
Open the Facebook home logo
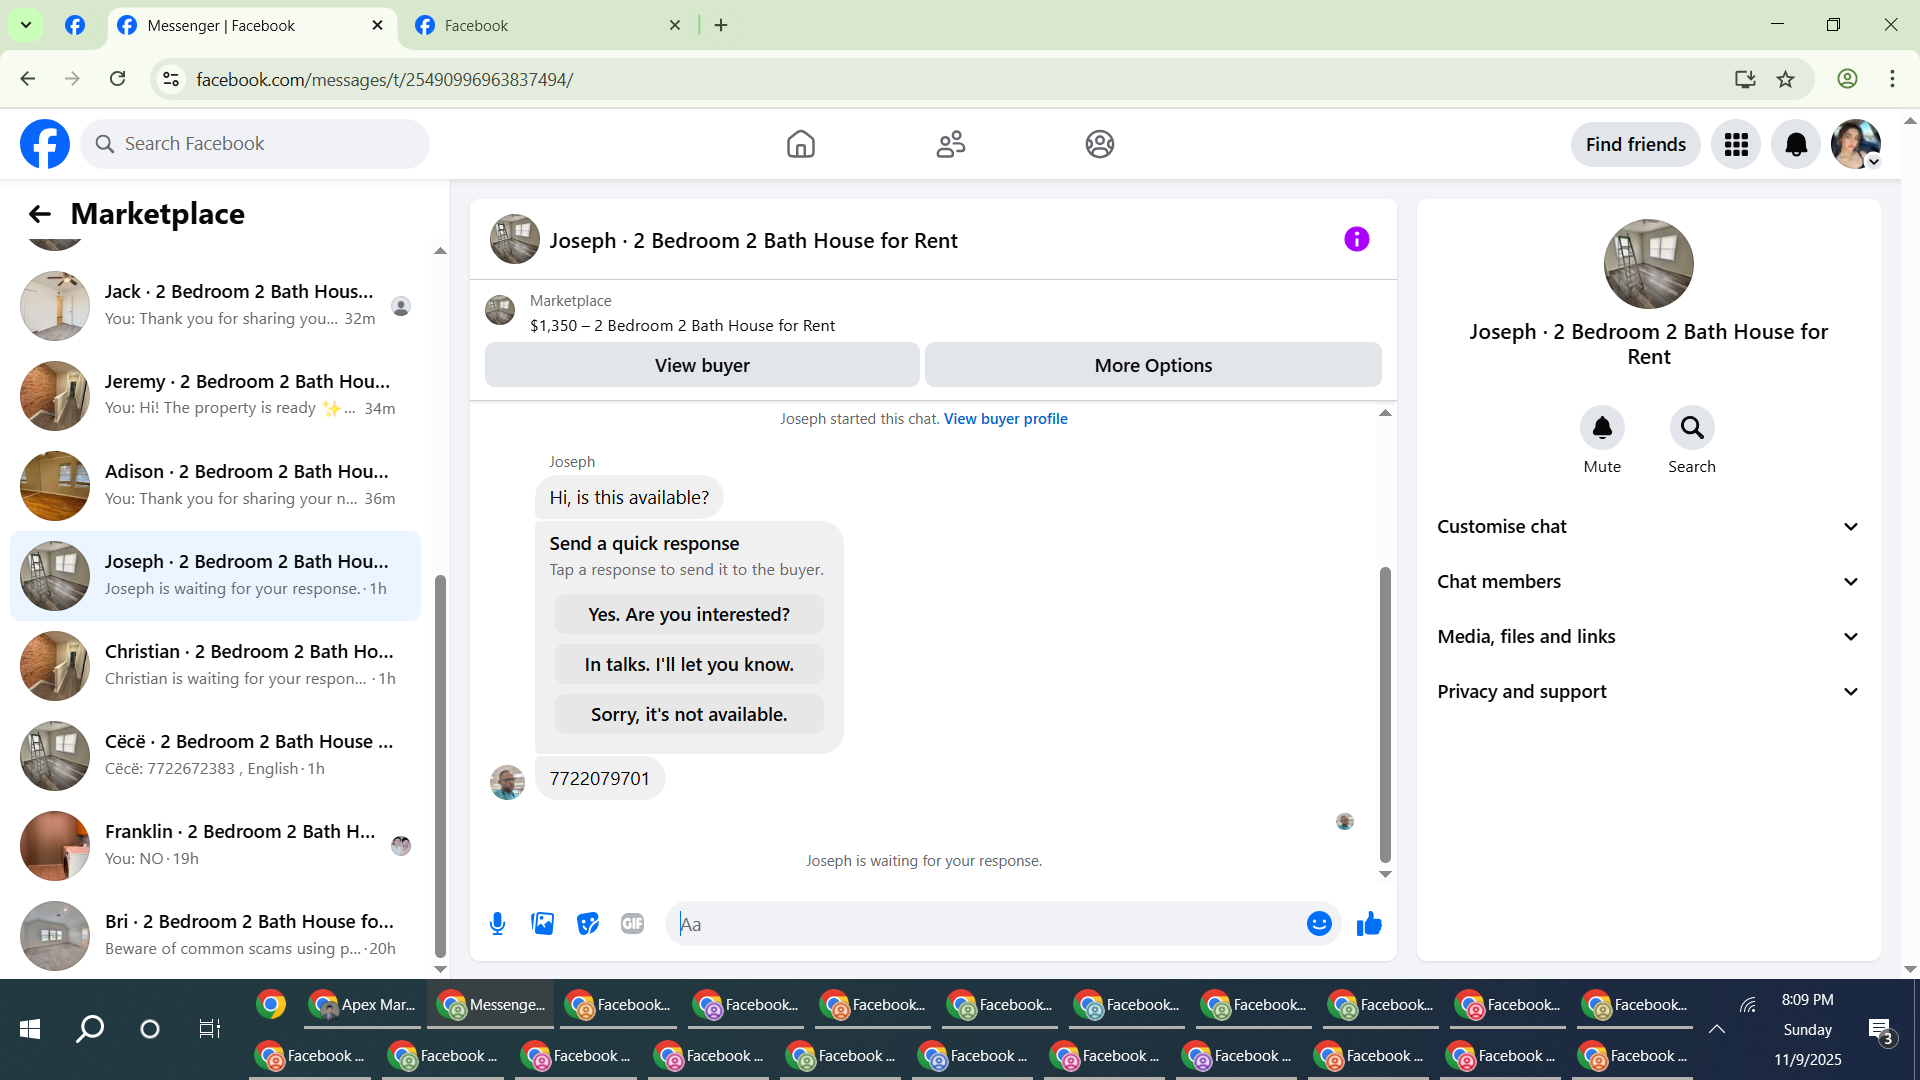45,144
